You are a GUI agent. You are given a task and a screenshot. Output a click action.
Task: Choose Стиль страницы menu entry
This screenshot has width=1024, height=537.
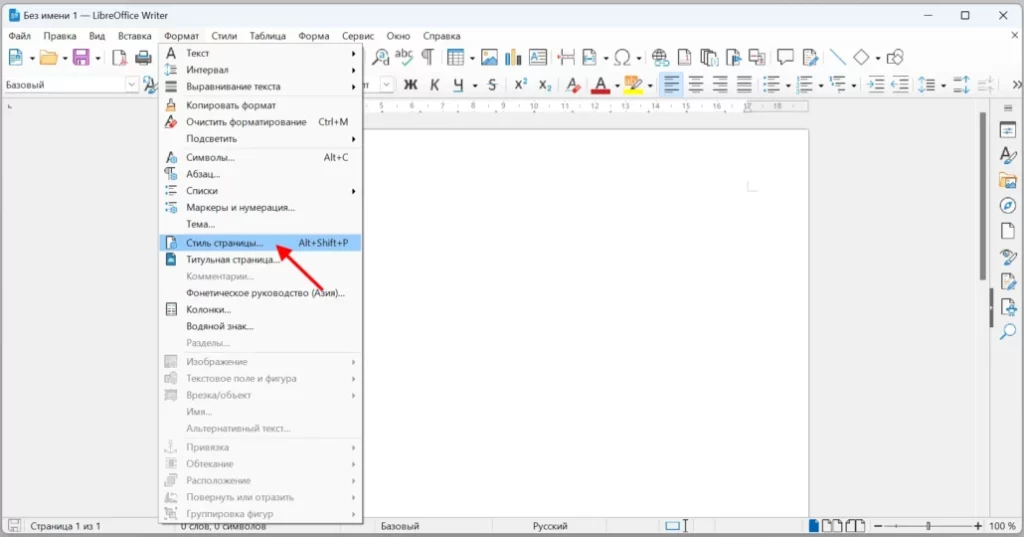[x=261, y=242]
